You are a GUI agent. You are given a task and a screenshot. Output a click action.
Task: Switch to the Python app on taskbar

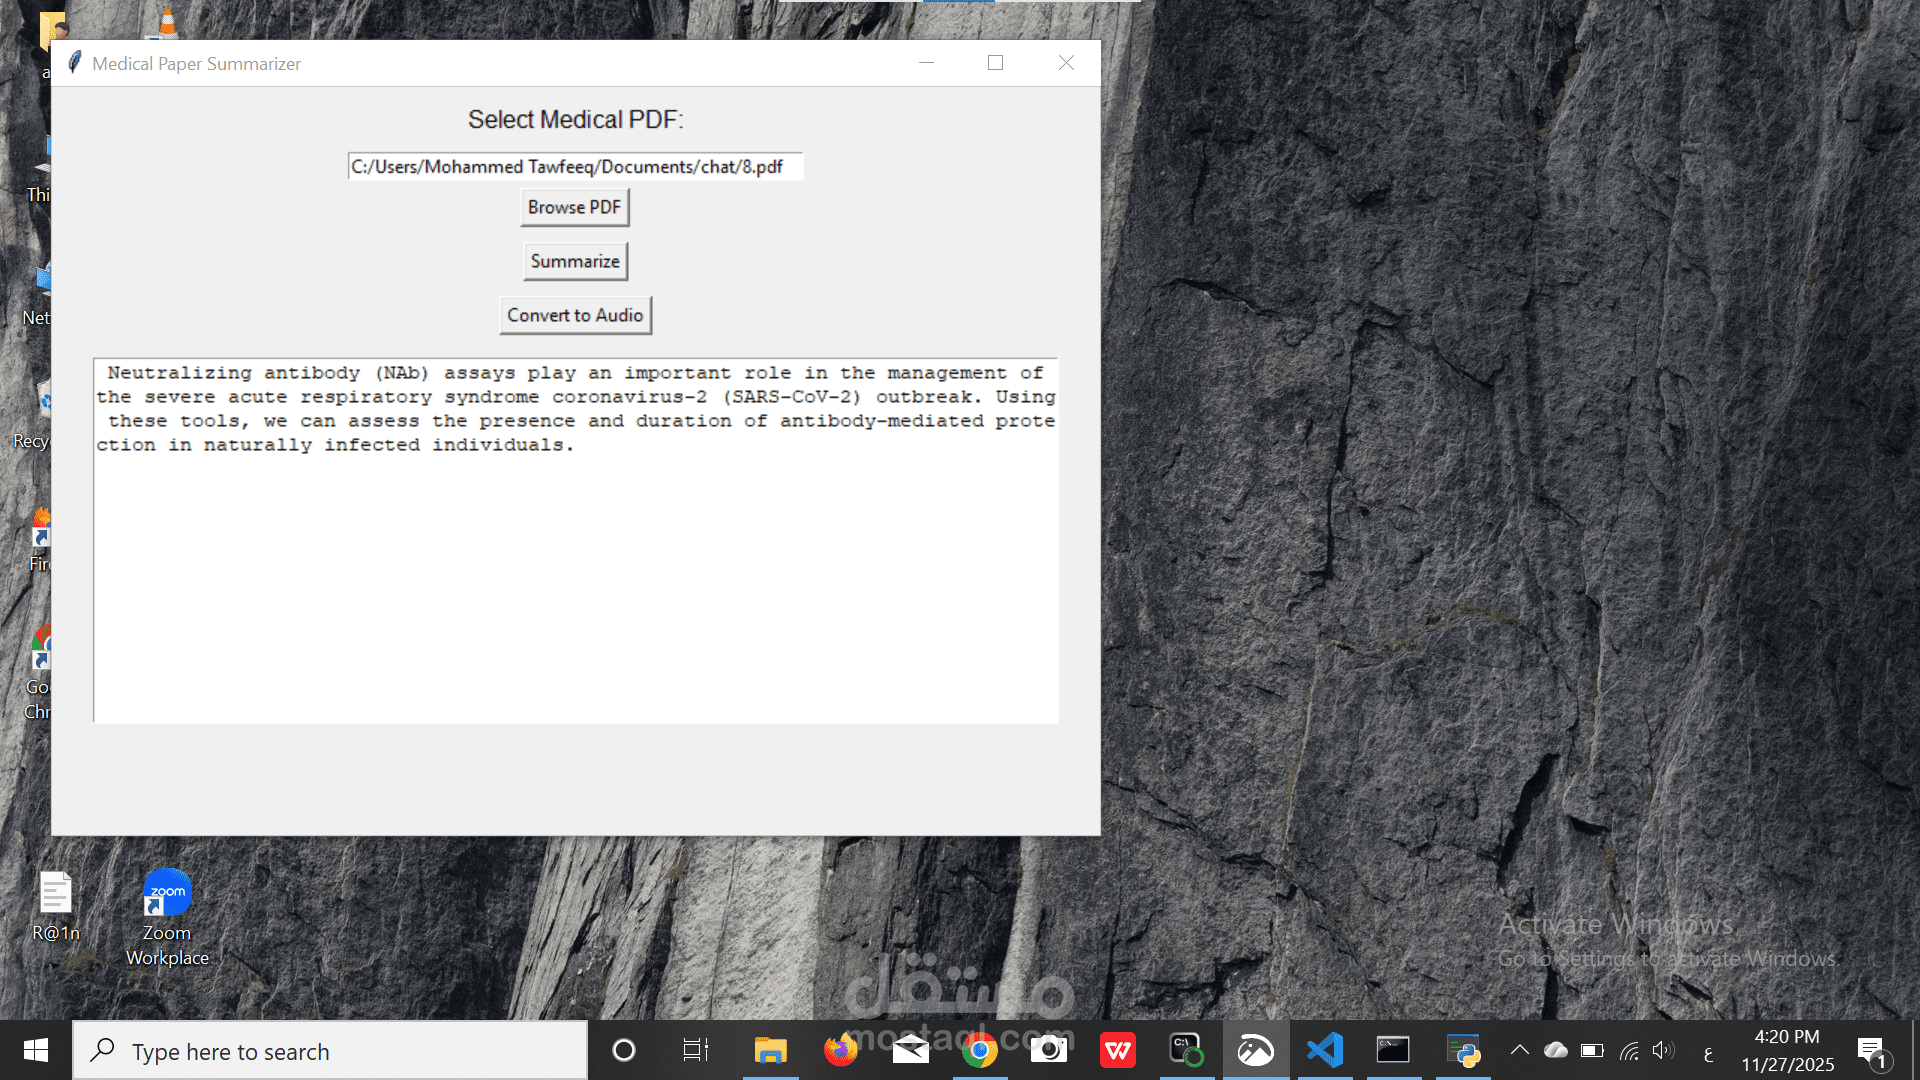(1464, 1050)
